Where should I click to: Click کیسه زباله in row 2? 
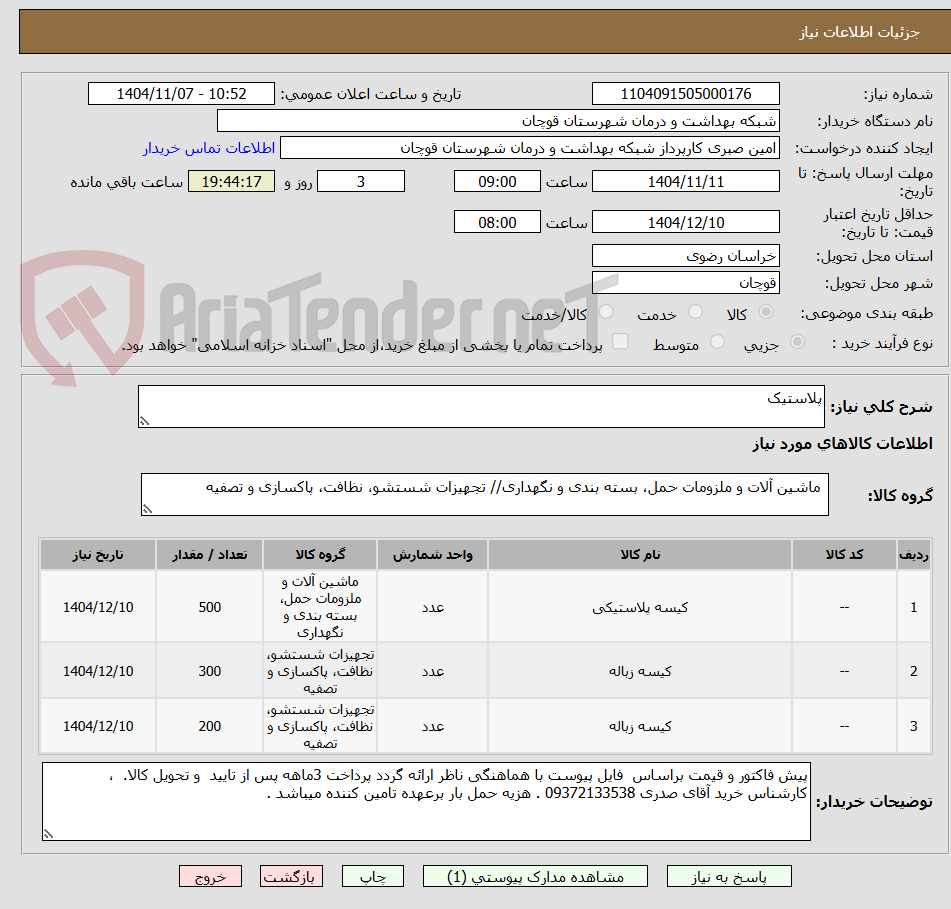click(x=639, y=671)
